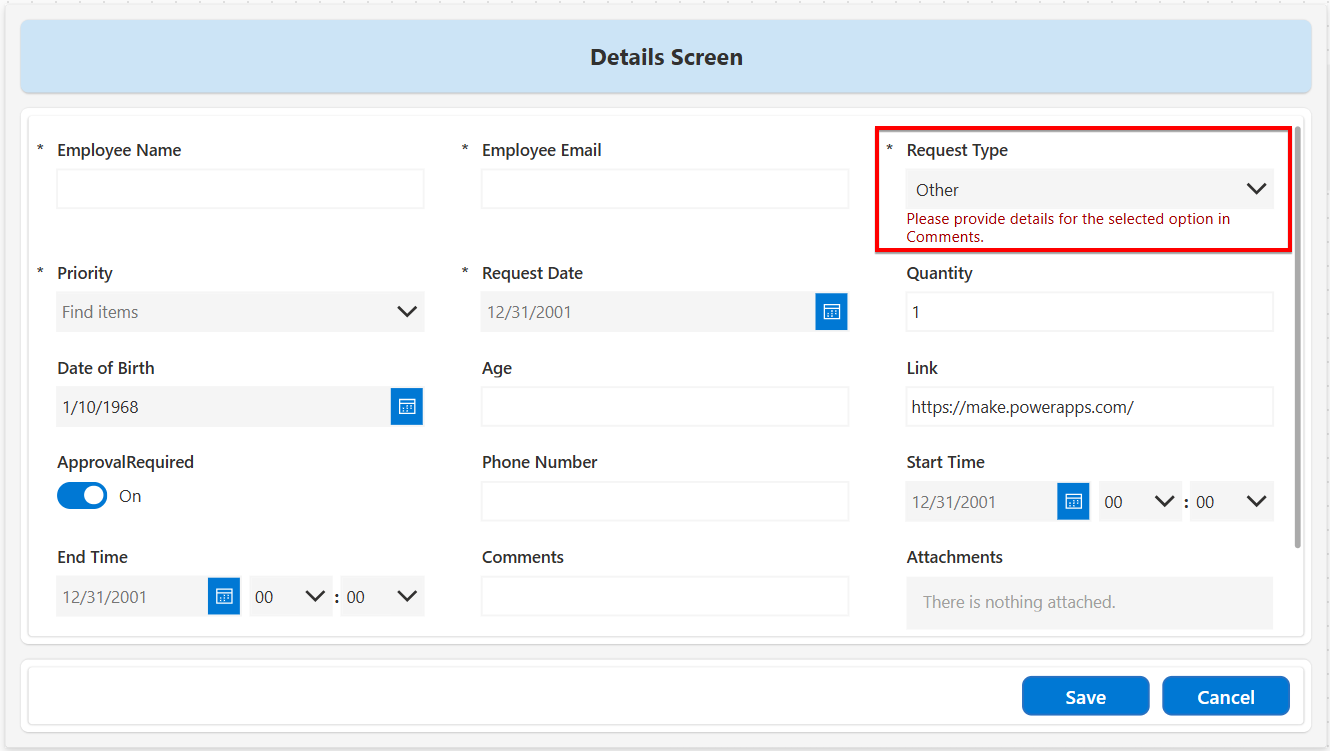
Task: Click into the Comments input field
Action: 665,597
